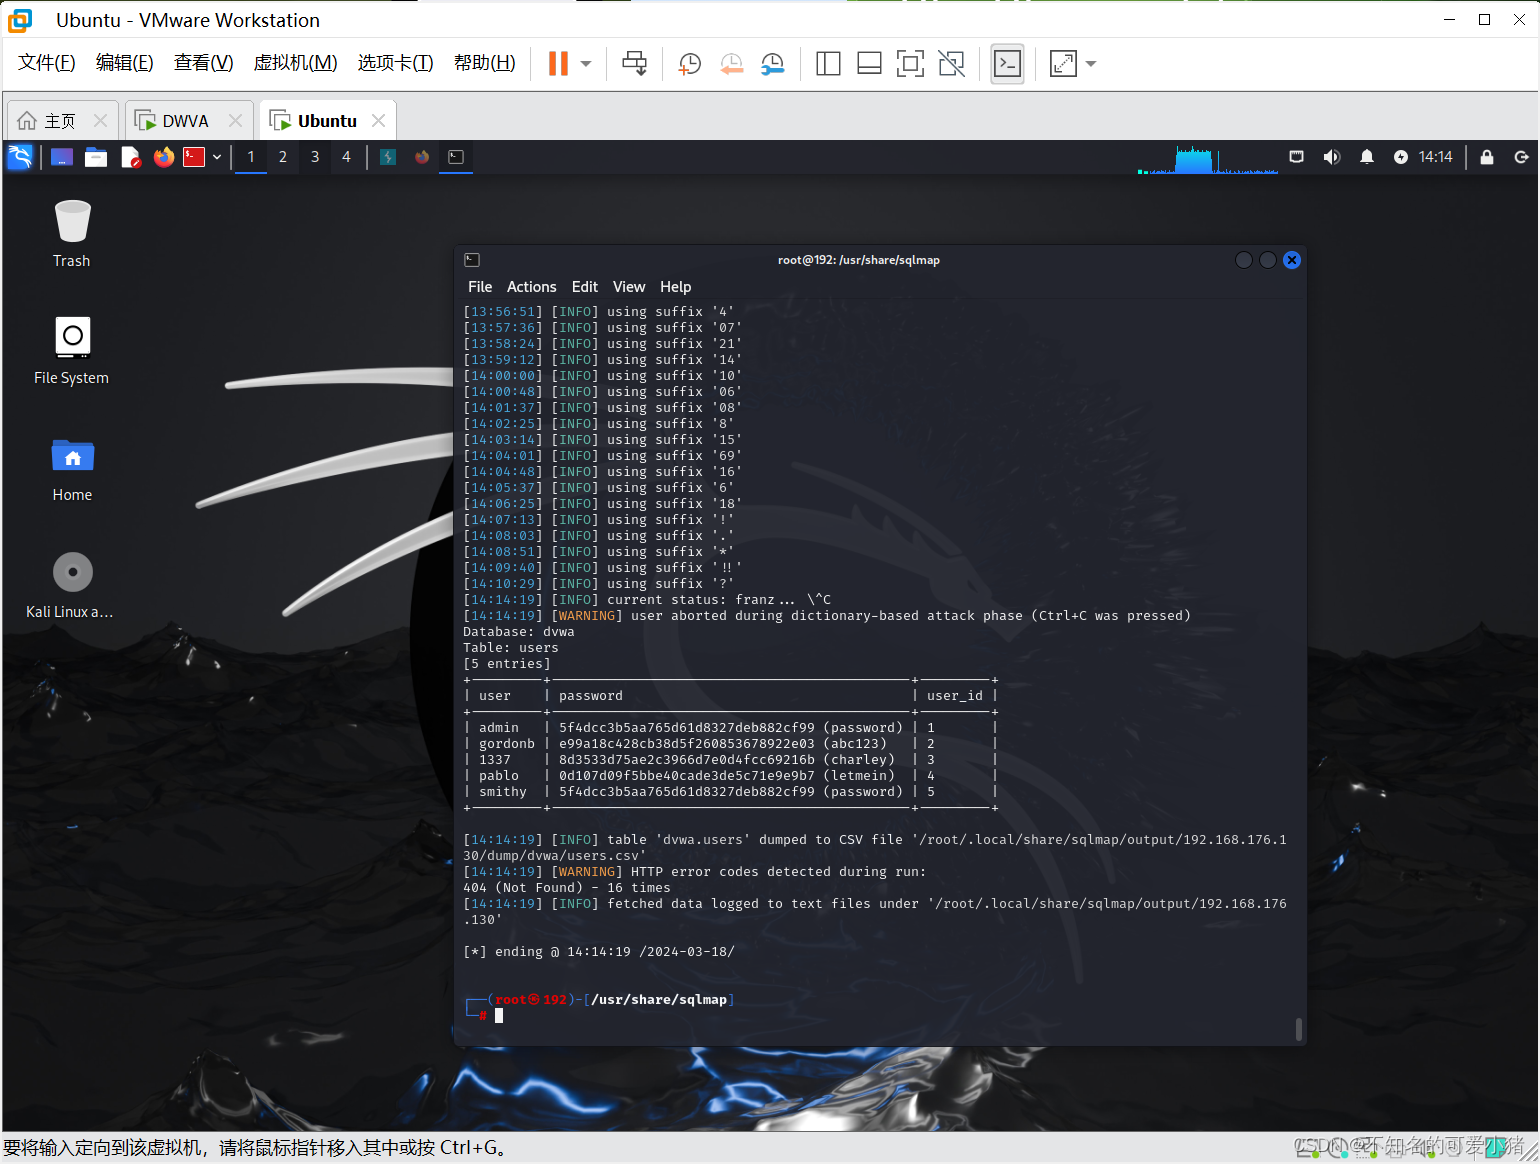Close the DWVA tab
Viewport: 1540px width, 1164px height.
coord(235,120)
